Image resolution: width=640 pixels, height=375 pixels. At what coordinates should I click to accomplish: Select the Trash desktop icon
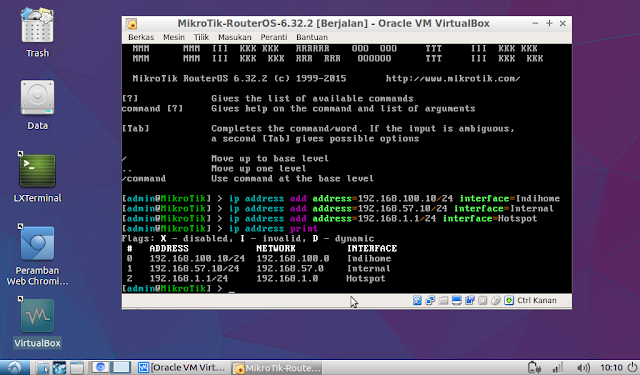click(37, 33)
